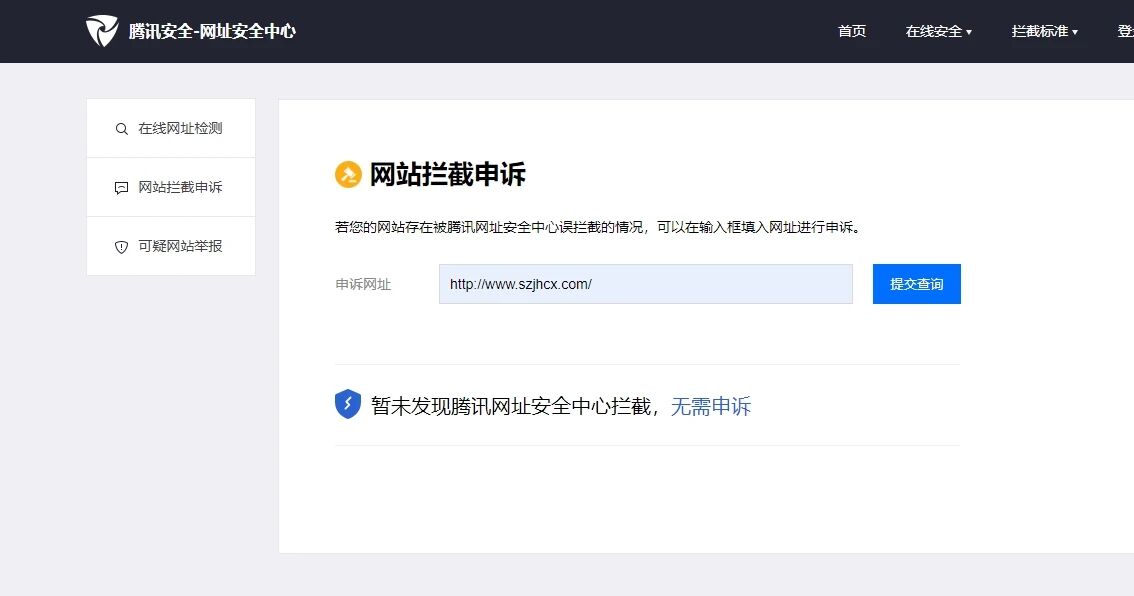Click the 申诉网址 field label
Image resolution: width=1134 pixels, height=596 pixels.
coord(363,284)
